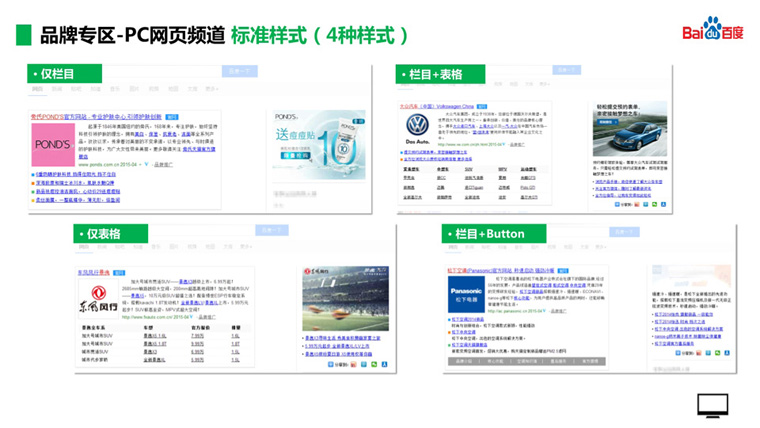
Task: Open the POND'S official site title link
Action: coord(96,117)
